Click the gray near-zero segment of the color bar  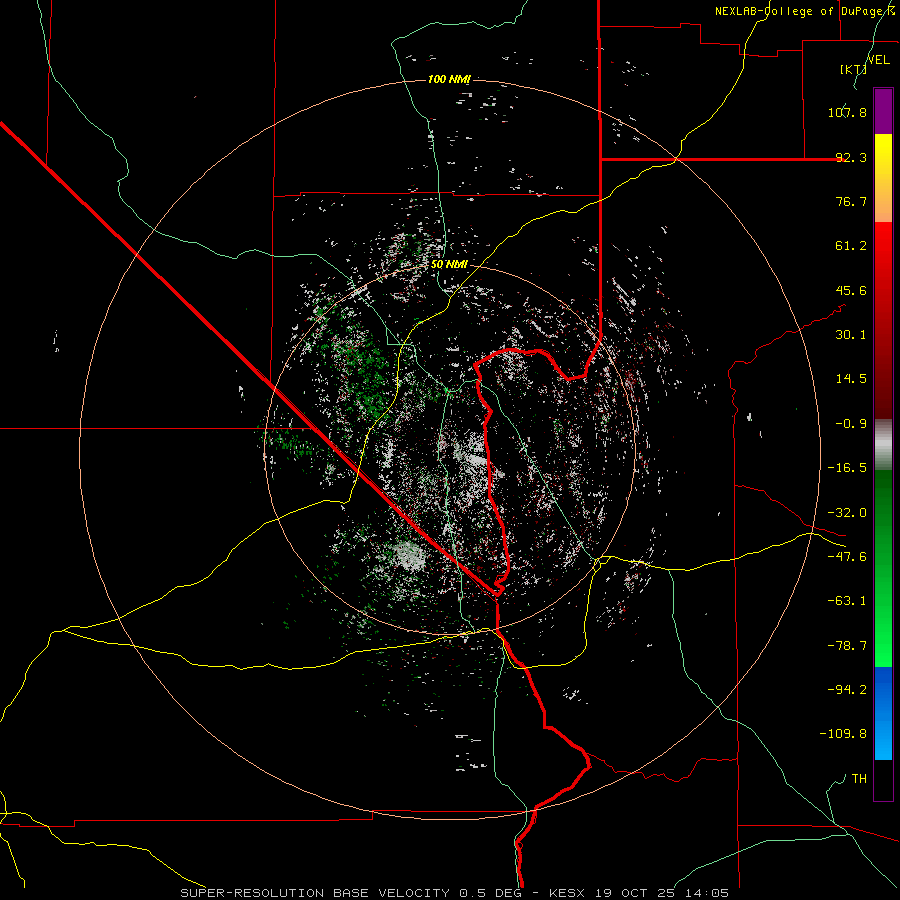[883, 444]
